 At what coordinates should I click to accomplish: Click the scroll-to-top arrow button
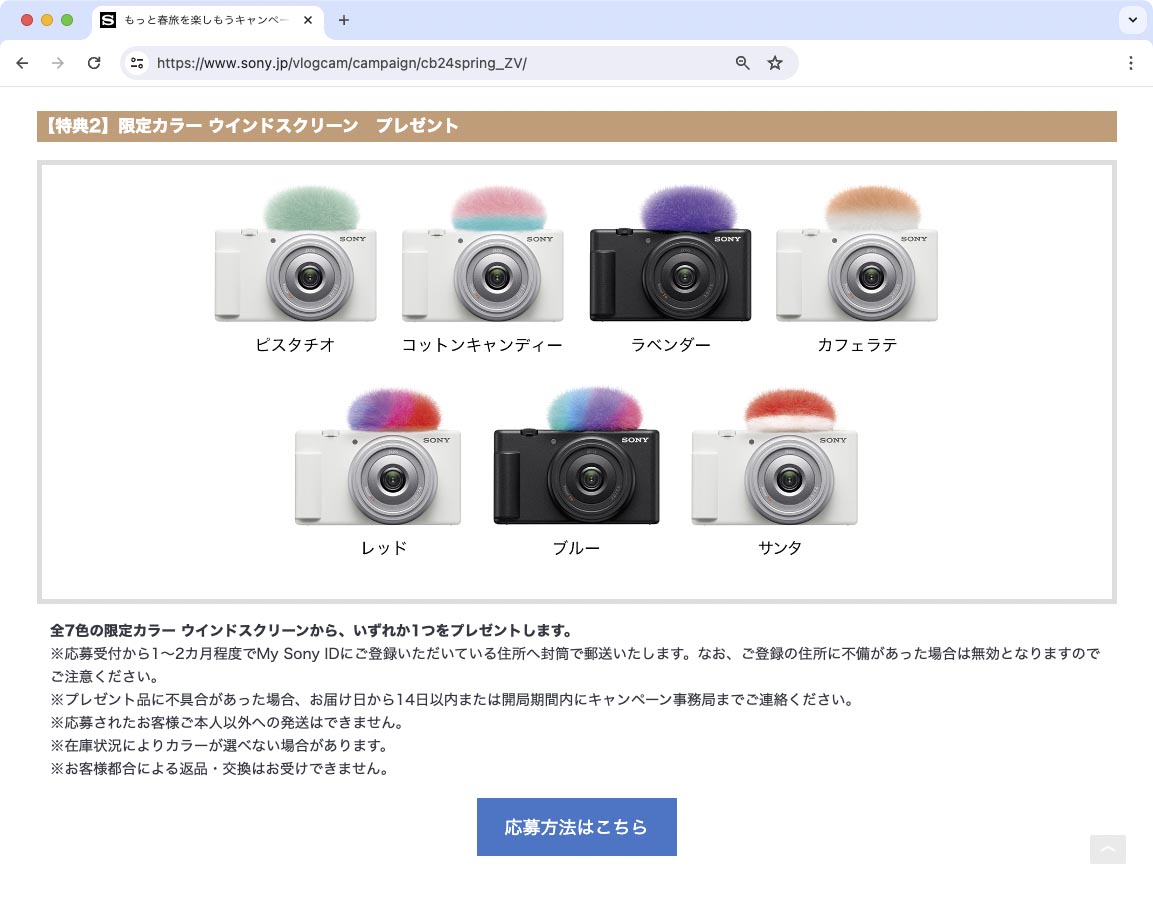point(1107,849)
